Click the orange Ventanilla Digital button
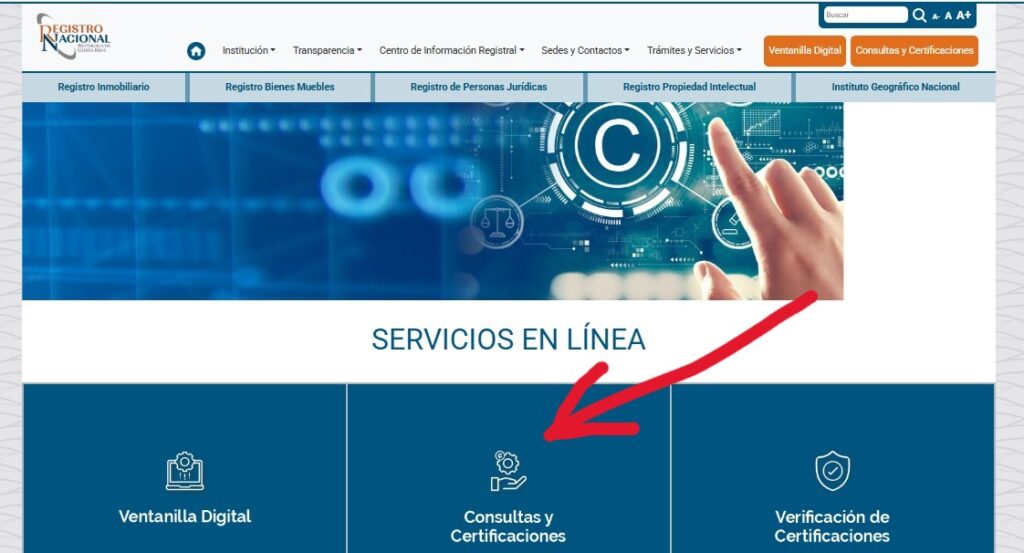This screenshot has width=1024, height=553. coord(805,50)
